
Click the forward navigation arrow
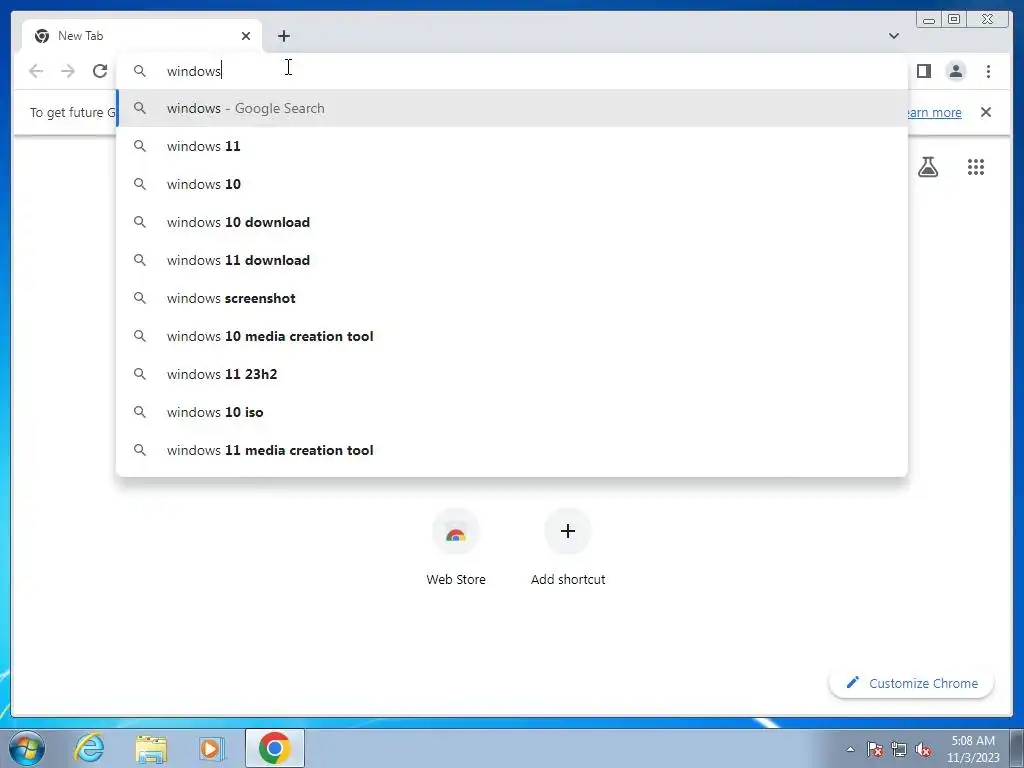(68, 71)
